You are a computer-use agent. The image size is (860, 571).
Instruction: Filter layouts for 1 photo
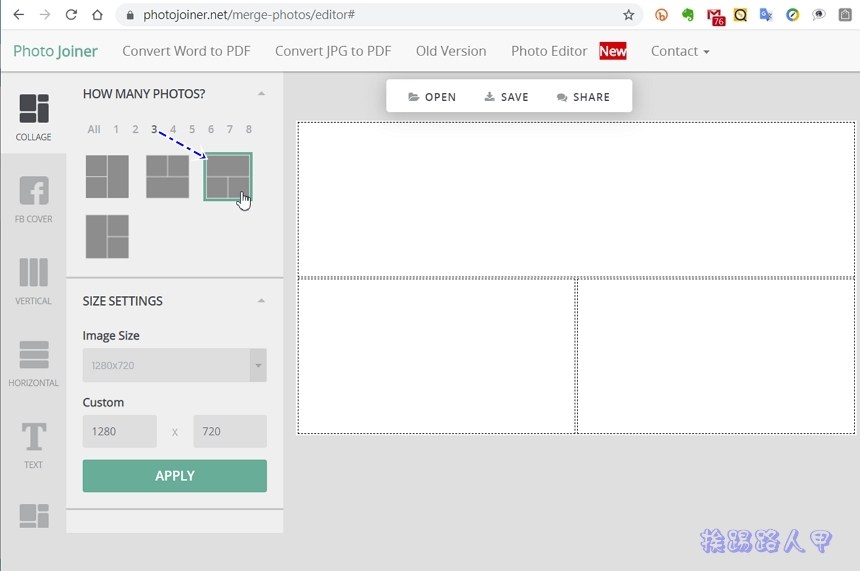116,129
